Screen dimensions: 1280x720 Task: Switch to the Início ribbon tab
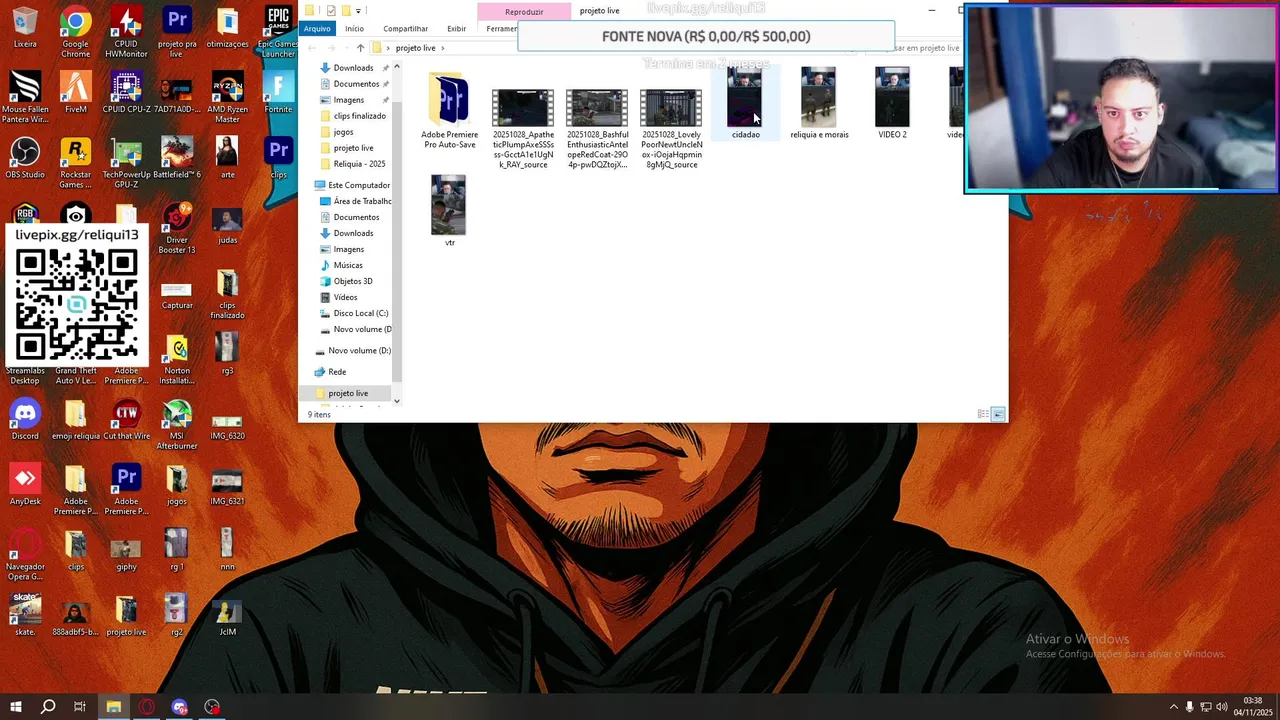click(x=354, y=29)
